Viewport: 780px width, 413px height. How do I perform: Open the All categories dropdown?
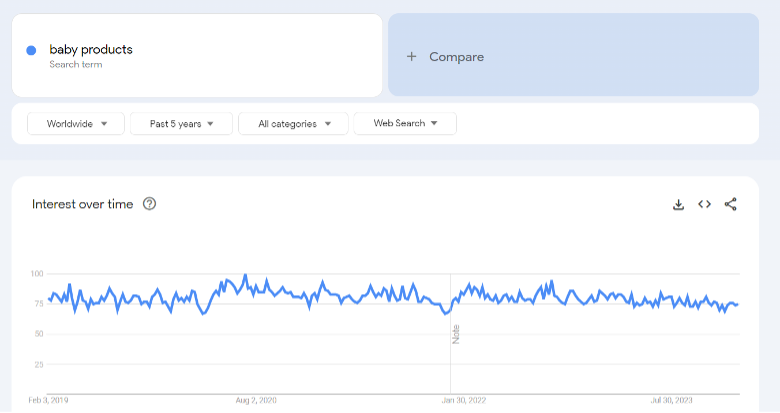pyautogui.click(x=293, y=123)
